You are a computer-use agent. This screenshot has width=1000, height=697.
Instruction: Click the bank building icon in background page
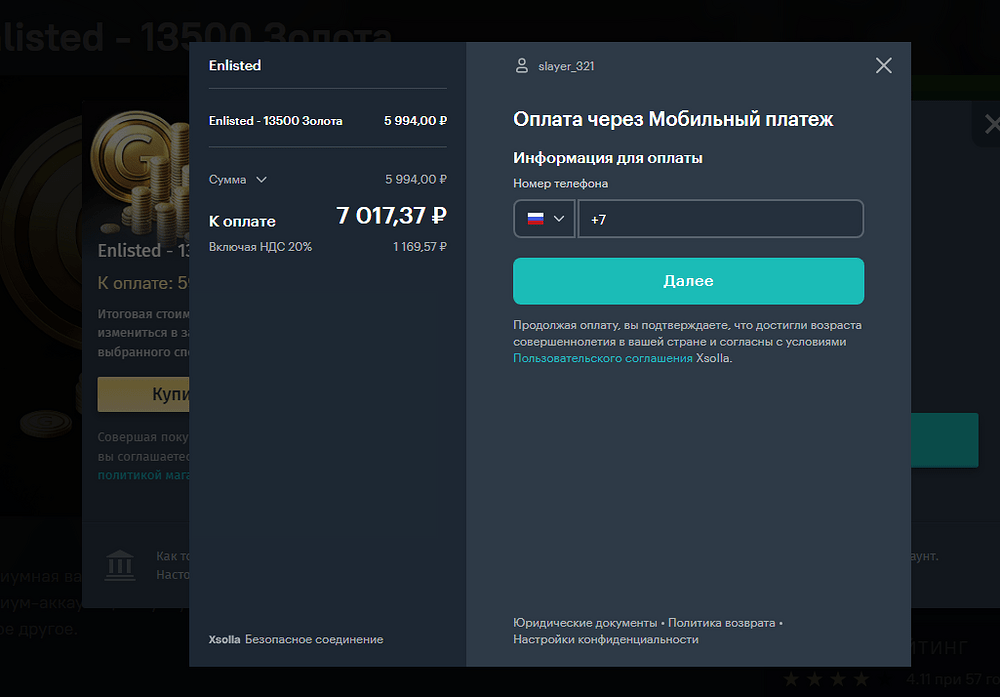point(120,565)
